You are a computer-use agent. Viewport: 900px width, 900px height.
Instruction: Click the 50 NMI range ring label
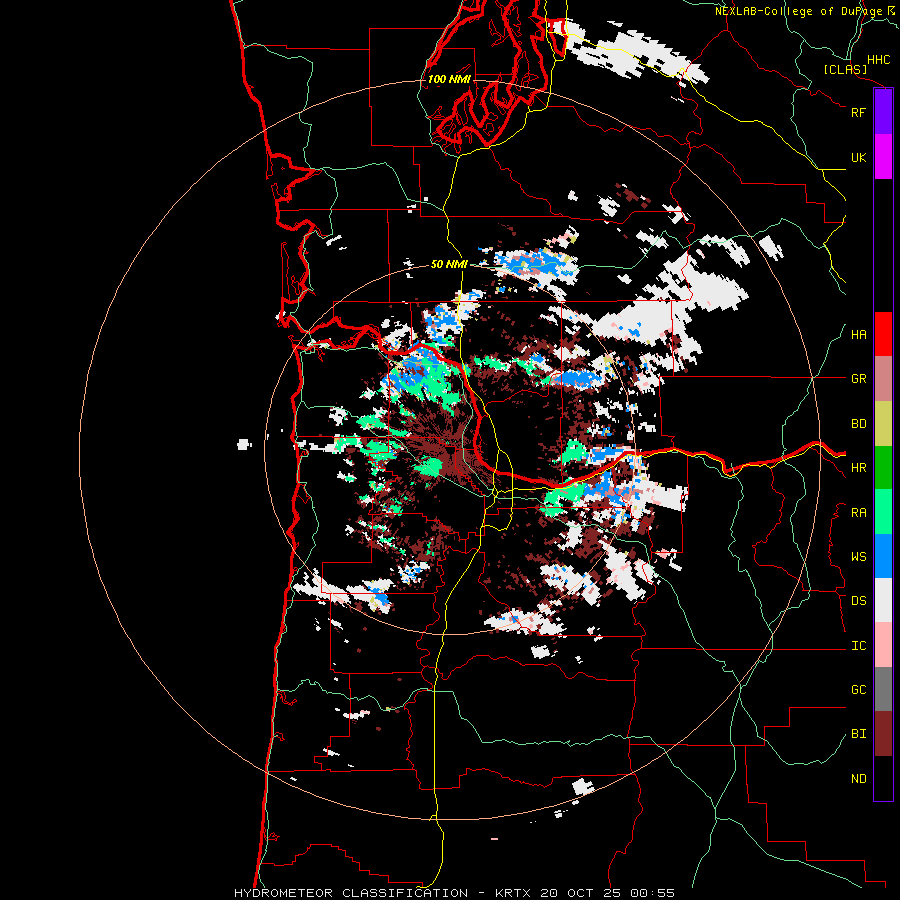(x=449, y=264)
